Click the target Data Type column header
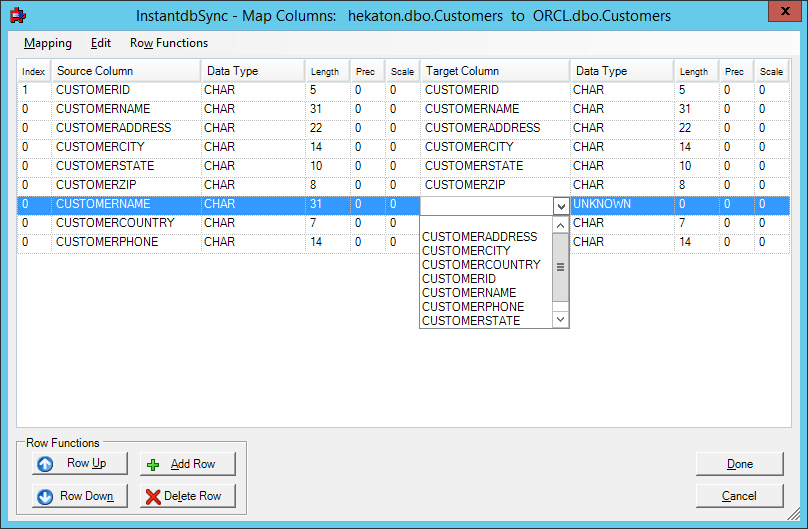Image resolution: width=808 pixels, height=529 pixels. click(622, 71)
